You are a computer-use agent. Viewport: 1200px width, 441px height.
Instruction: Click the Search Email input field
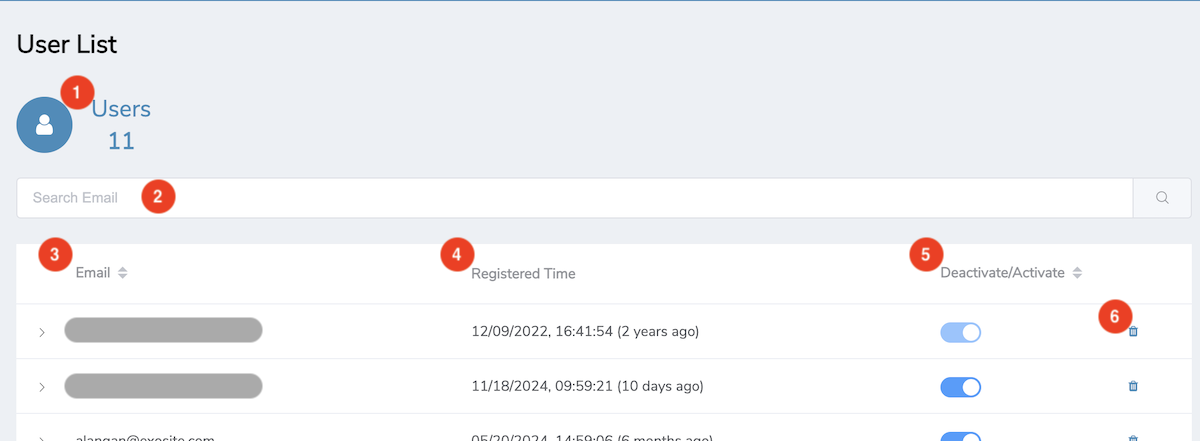574,198
